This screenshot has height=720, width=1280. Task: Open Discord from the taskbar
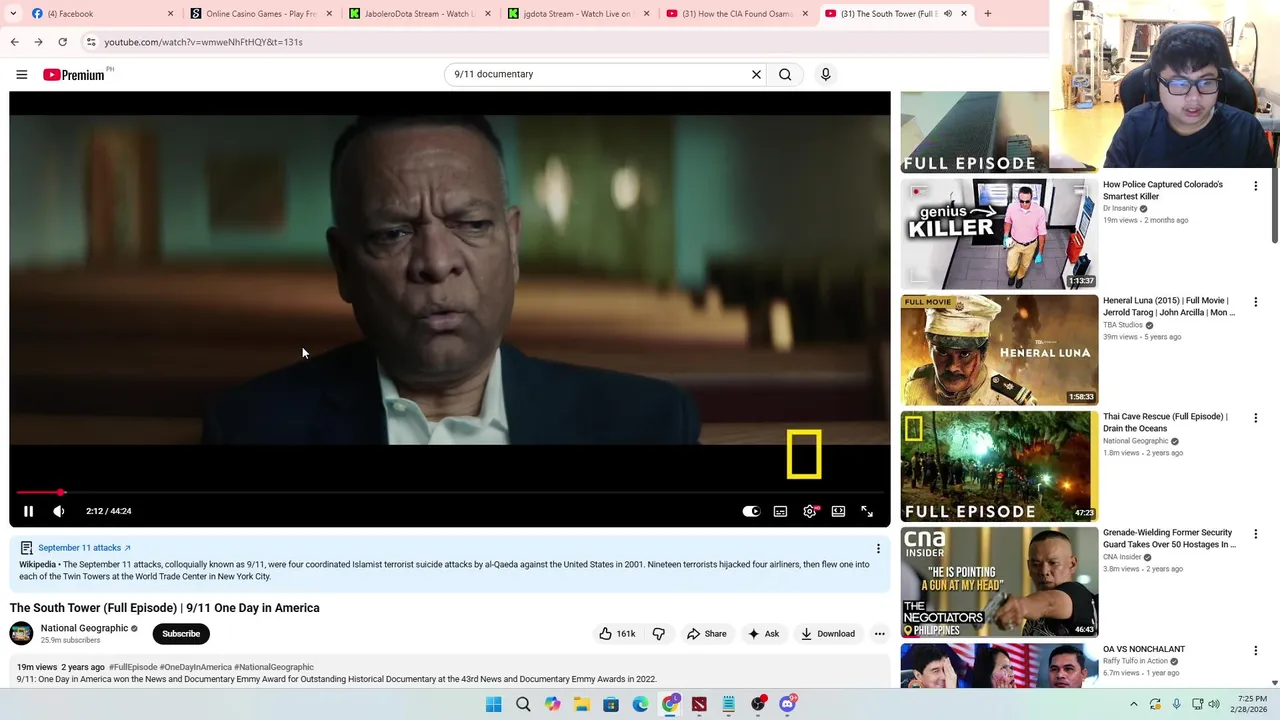pos(787,705)
